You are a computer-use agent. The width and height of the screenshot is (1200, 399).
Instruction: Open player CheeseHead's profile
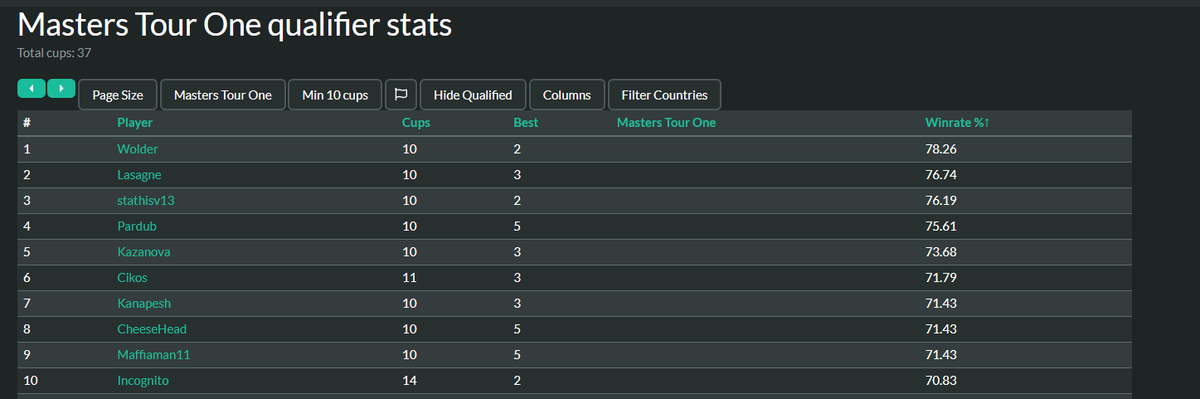[x=152, y=329]
